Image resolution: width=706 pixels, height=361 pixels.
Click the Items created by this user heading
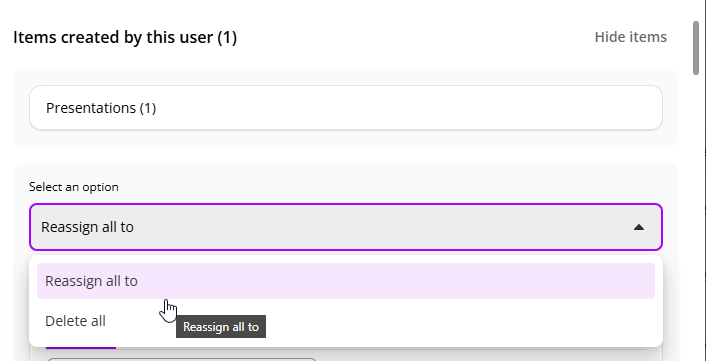click(x=125, y=37)
